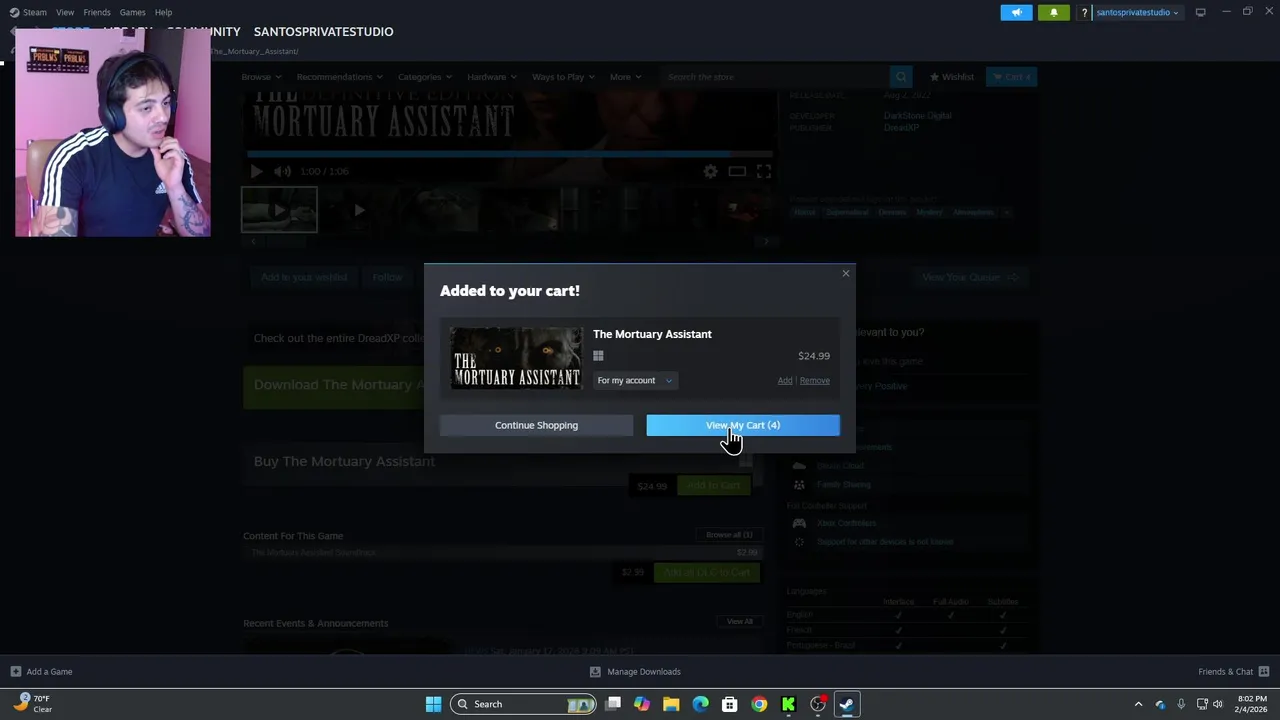Viewport: 1280px width, 720px height.
Task: Open File Explorer from the taskbar
Action: (x=671, y=704)
